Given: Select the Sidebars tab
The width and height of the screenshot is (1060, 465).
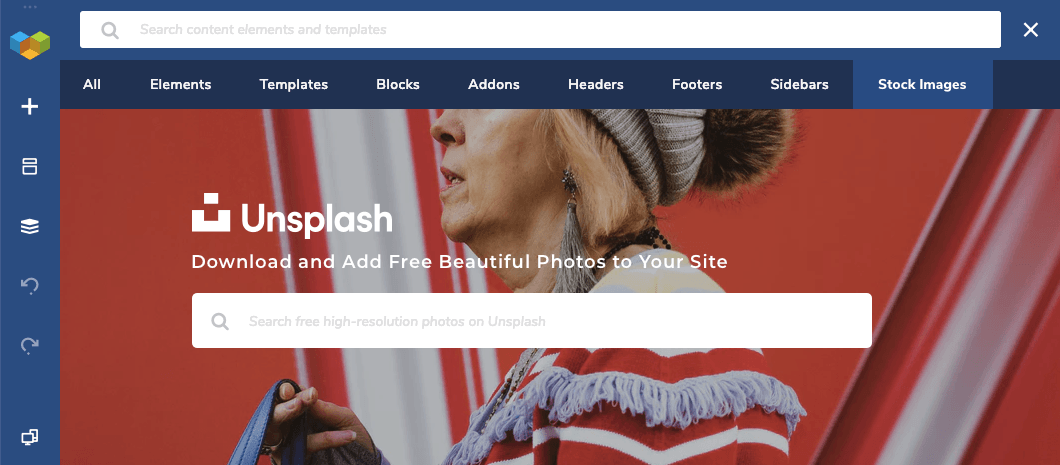Looking at the screenshot, I should coord(799,84).
